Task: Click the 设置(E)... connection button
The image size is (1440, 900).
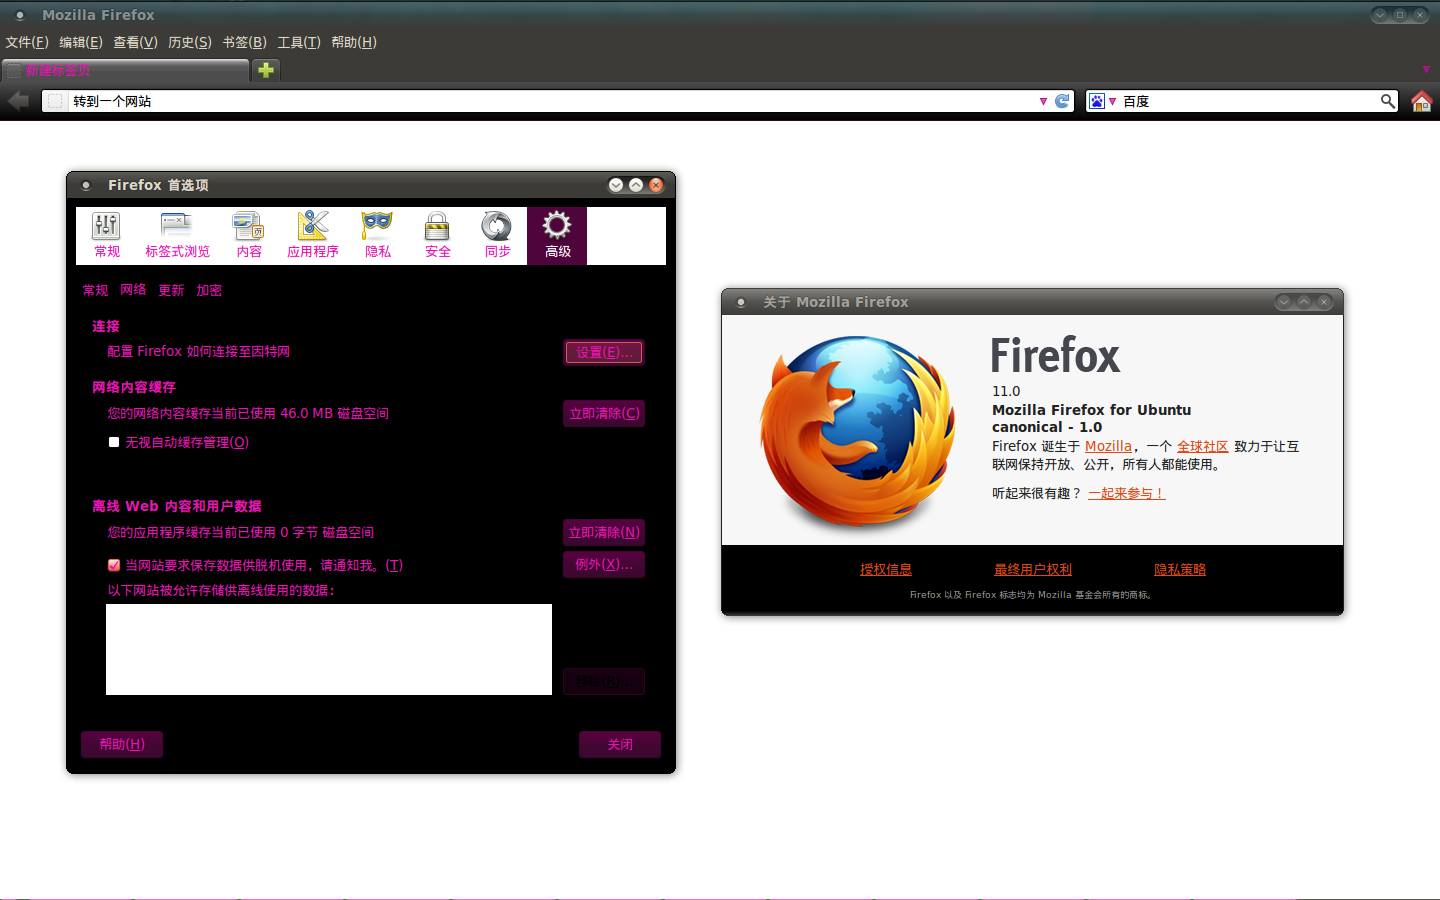Action: (x=604, y=352)
